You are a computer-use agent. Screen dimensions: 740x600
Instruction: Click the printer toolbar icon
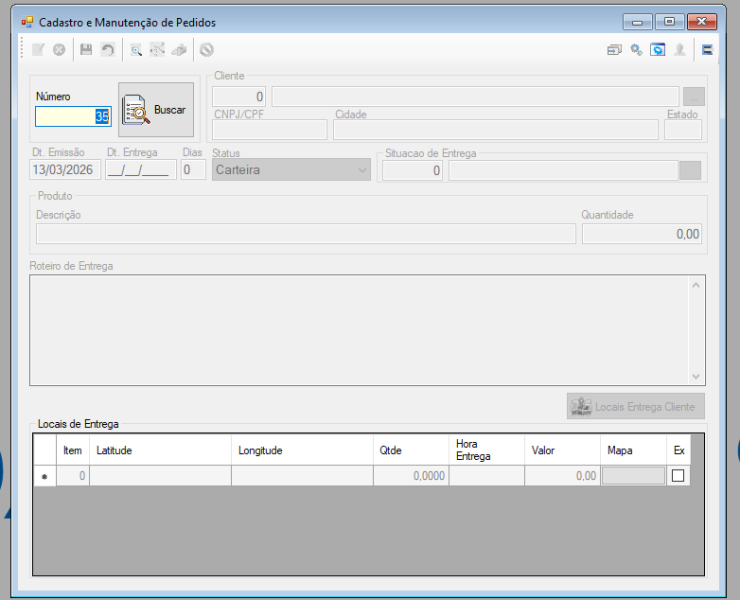coord(179,50)
